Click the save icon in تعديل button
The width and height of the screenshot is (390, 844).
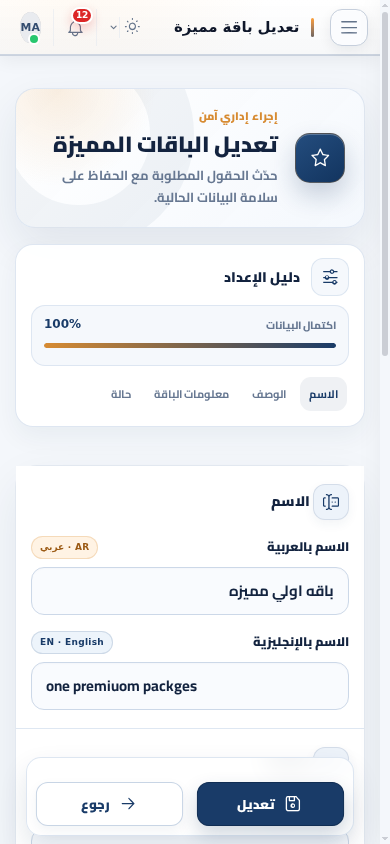pyautogui.click(x=293, y=804)
